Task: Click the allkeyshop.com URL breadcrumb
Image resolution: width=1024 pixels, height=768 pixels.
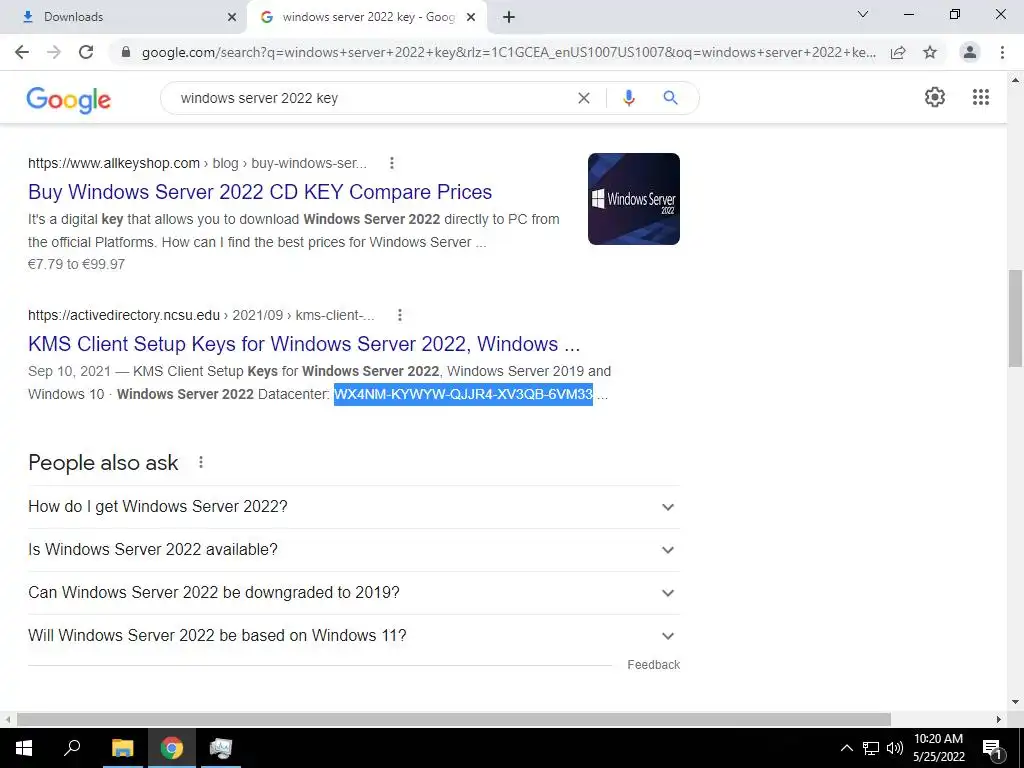Action: click(197, 163)
